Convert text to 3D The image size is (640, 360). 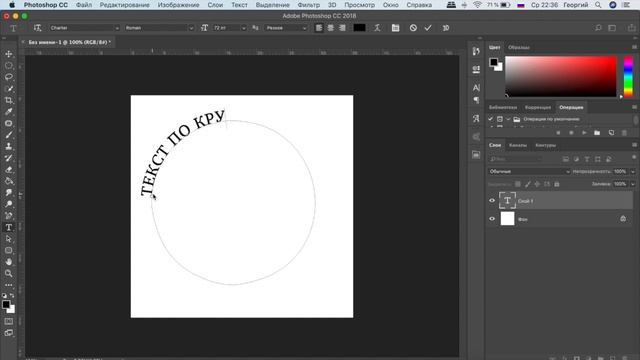tap(446, 28)
